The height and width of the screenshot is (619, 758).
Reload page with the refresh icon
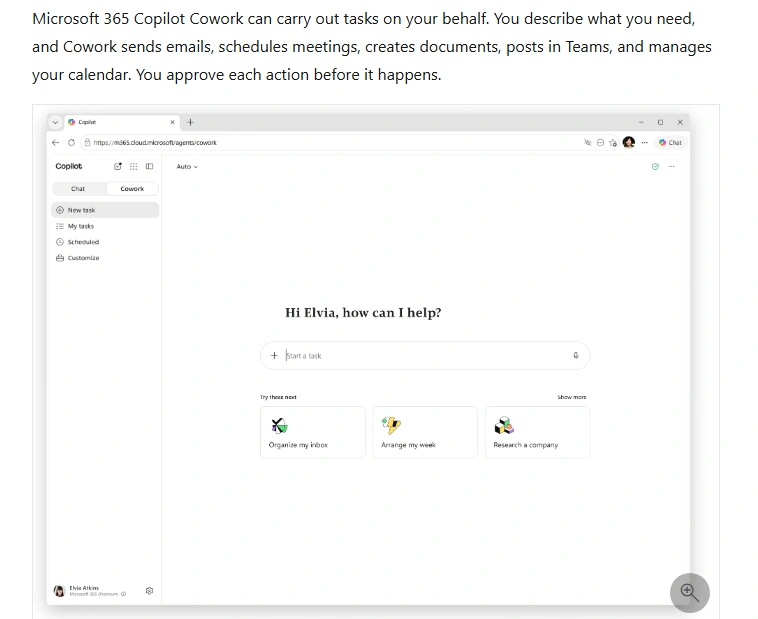tap(72, 143)
